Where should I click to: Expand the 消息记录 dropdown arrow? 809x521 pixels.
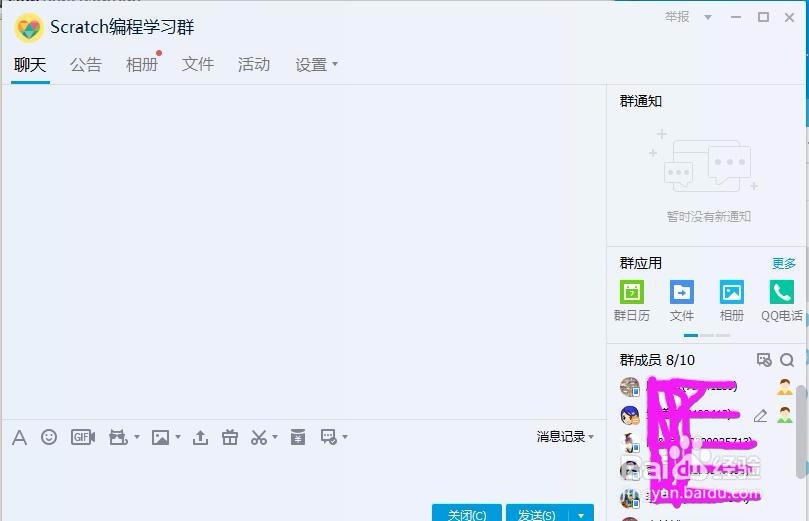click(591, 436)
